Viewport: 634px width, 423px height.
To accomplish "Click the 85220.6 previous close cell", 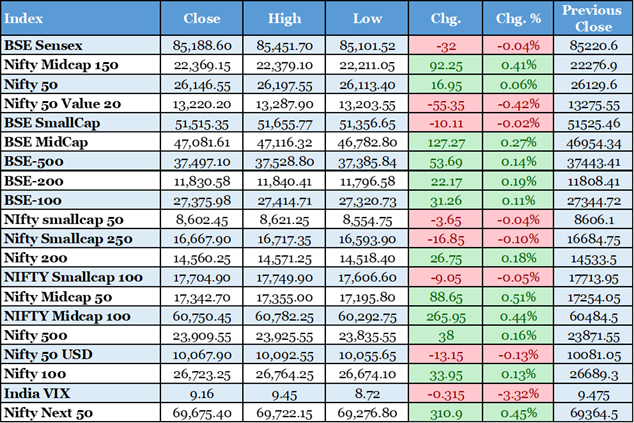I will coord(591,45).
